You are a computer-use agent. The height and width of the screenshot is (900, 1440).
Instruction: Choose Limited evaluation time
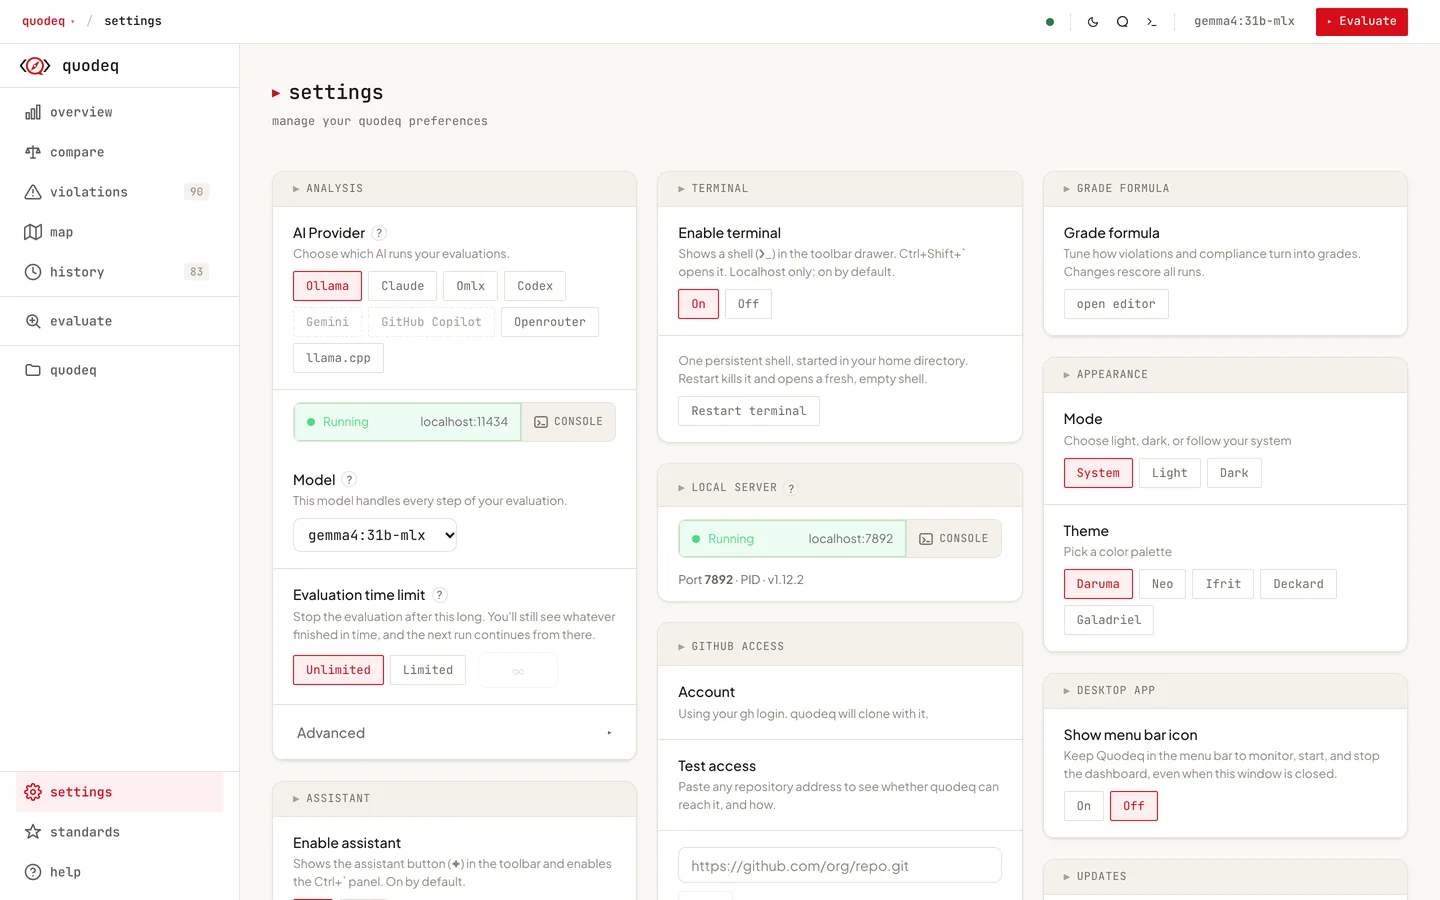(x=428, y=670)
